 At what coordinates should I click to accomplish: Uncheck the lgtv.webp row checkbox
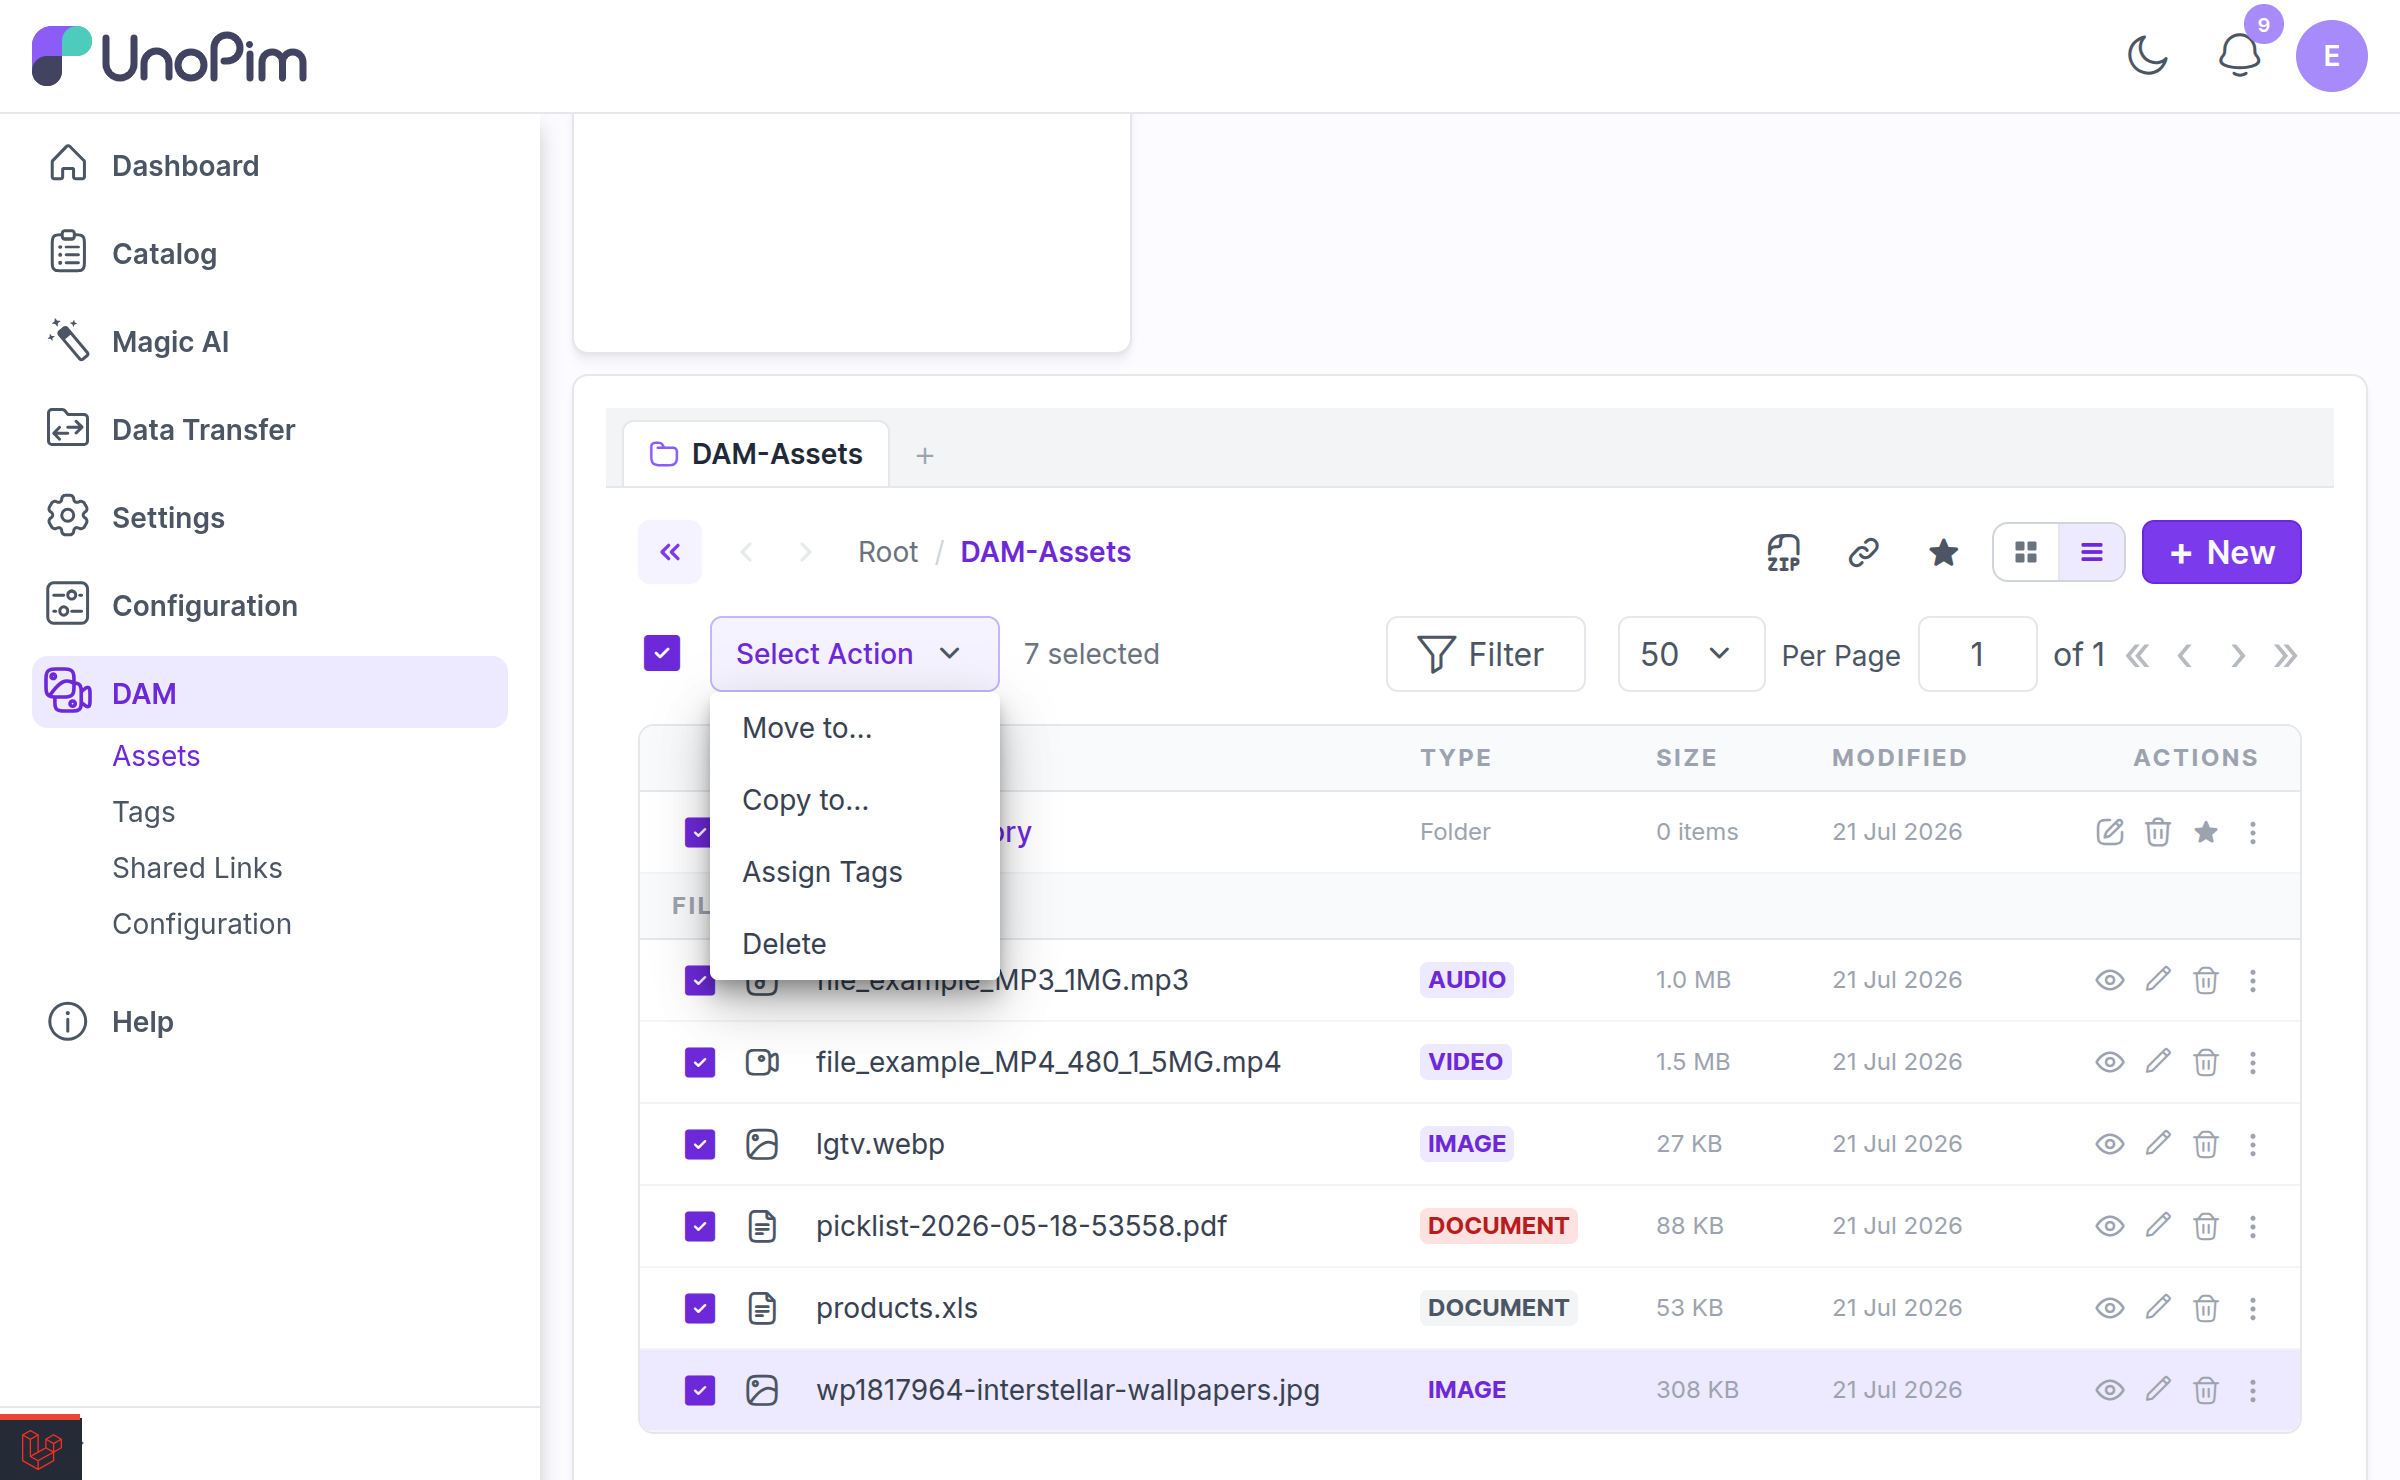click(x=700, y=1144)
